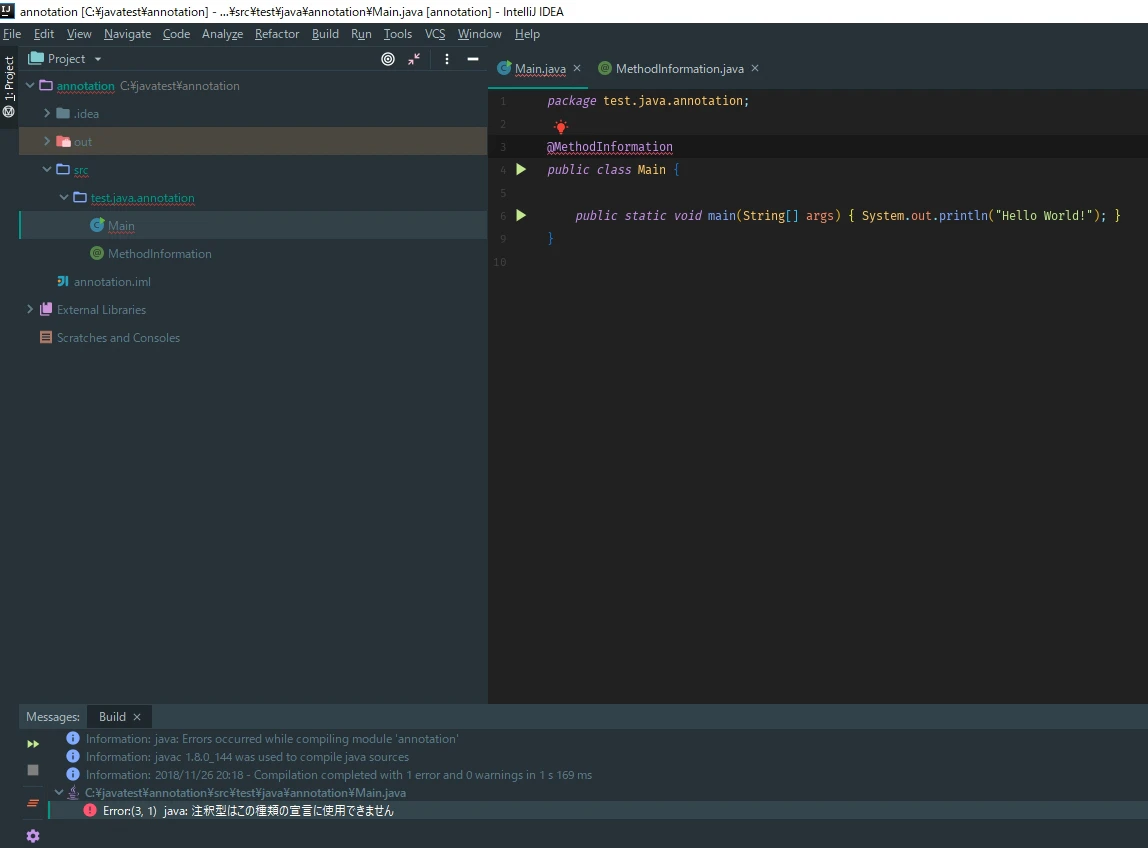Switch to MethodInformation.java tab
Screen dimensions: 1148x848
tap(679, 69)
